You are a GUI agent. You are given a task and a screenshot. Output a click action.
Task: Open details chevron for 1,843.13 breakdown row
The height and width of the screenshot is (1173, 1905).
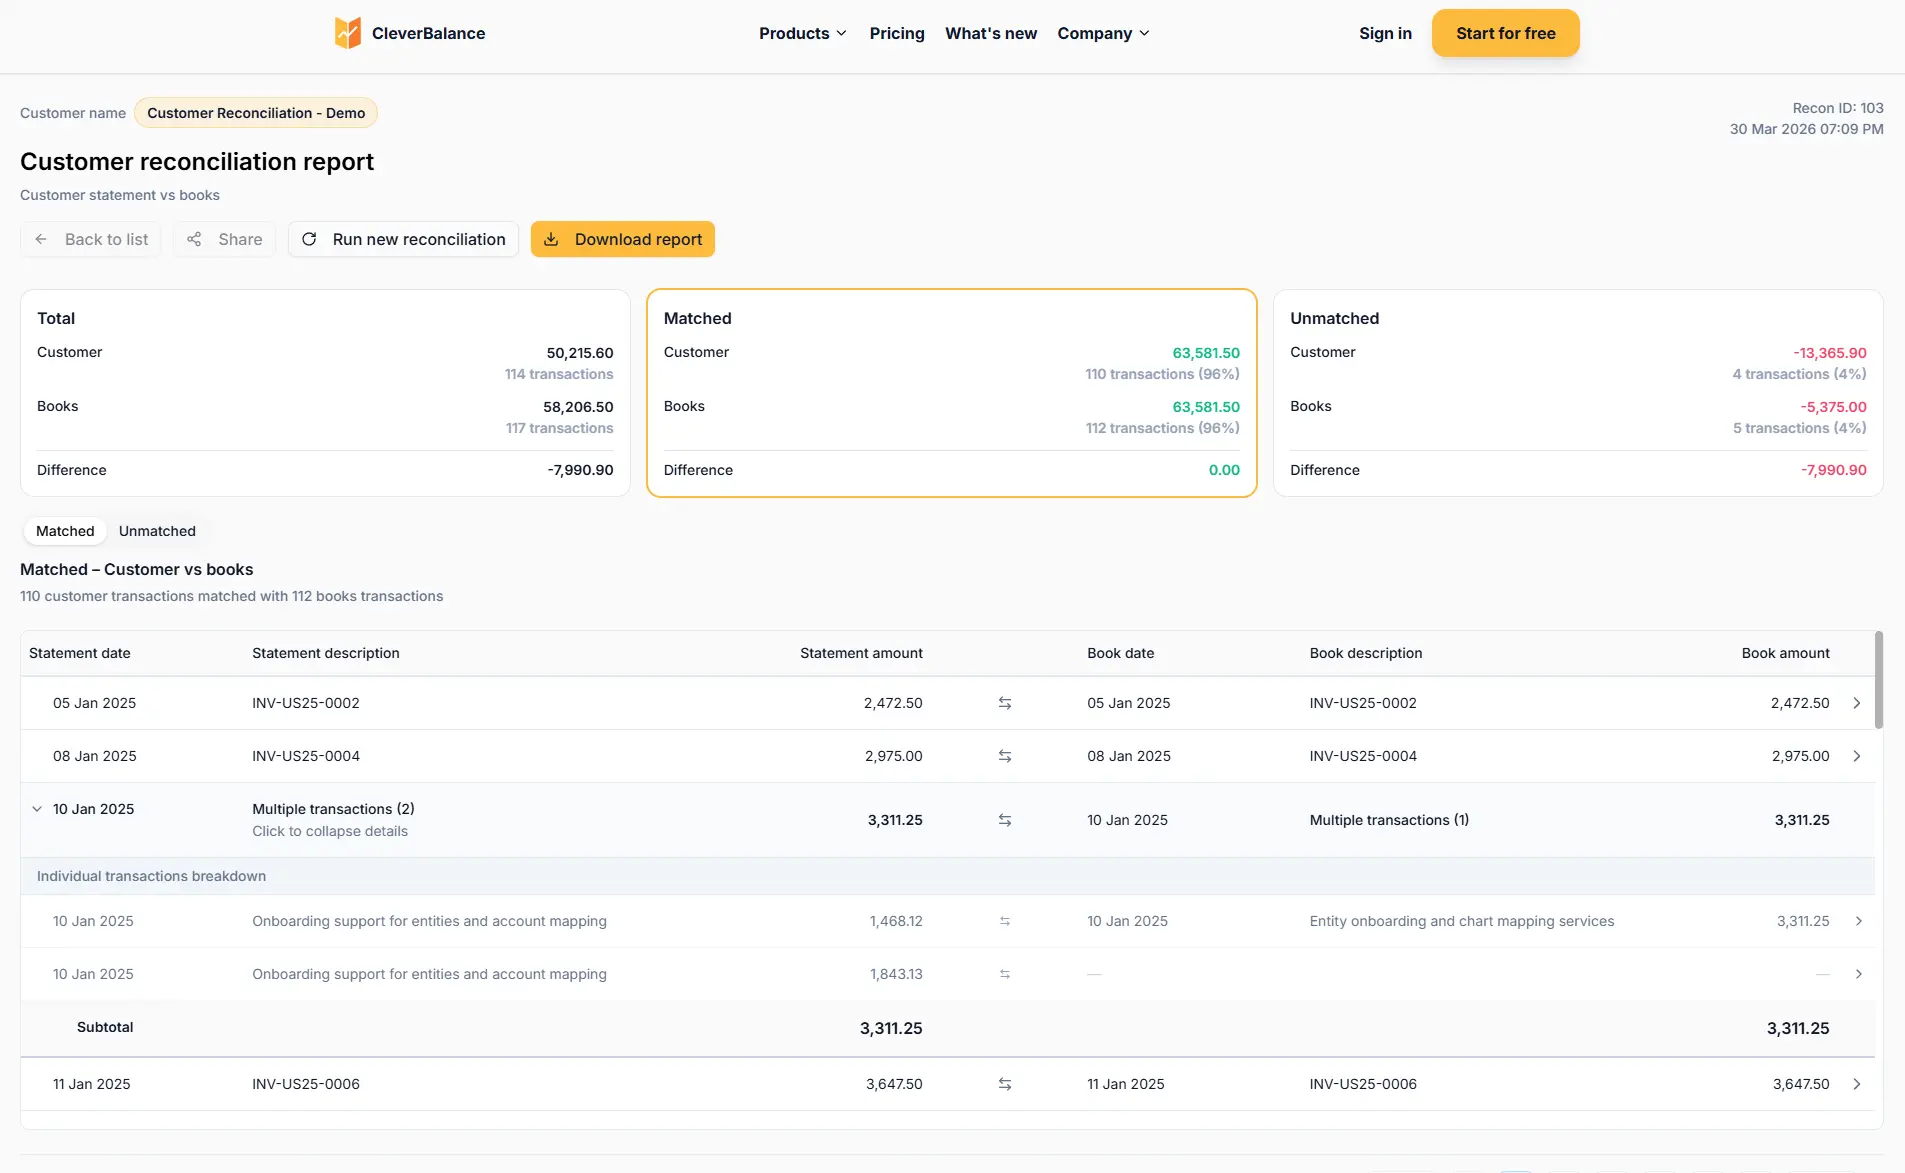[x=1859, y=974]
